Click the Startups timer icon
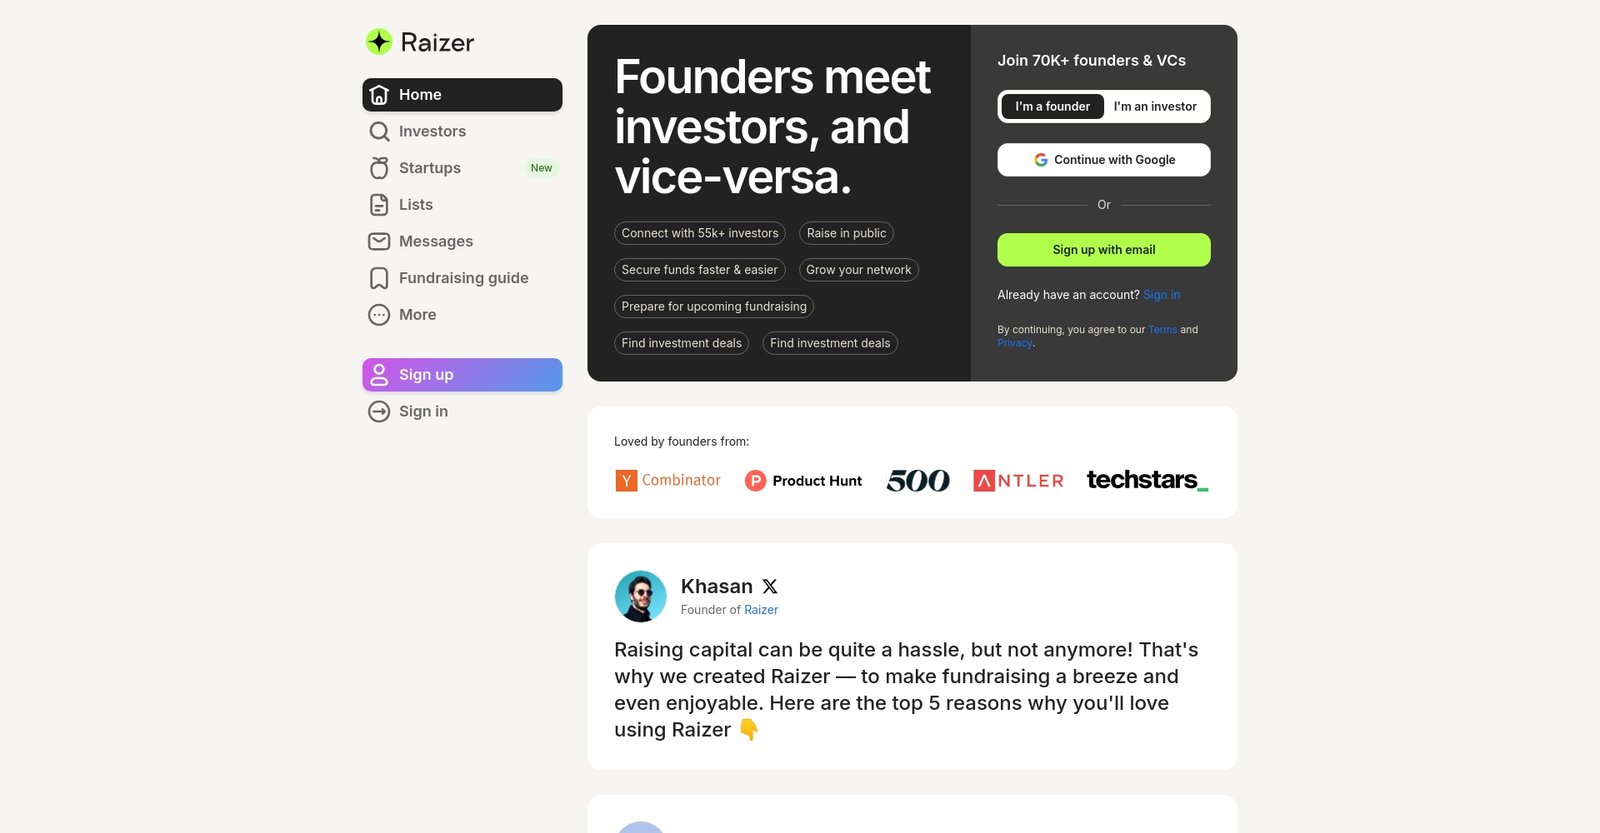The height and width of the screenshot is (833, 1600). point(378,168)
